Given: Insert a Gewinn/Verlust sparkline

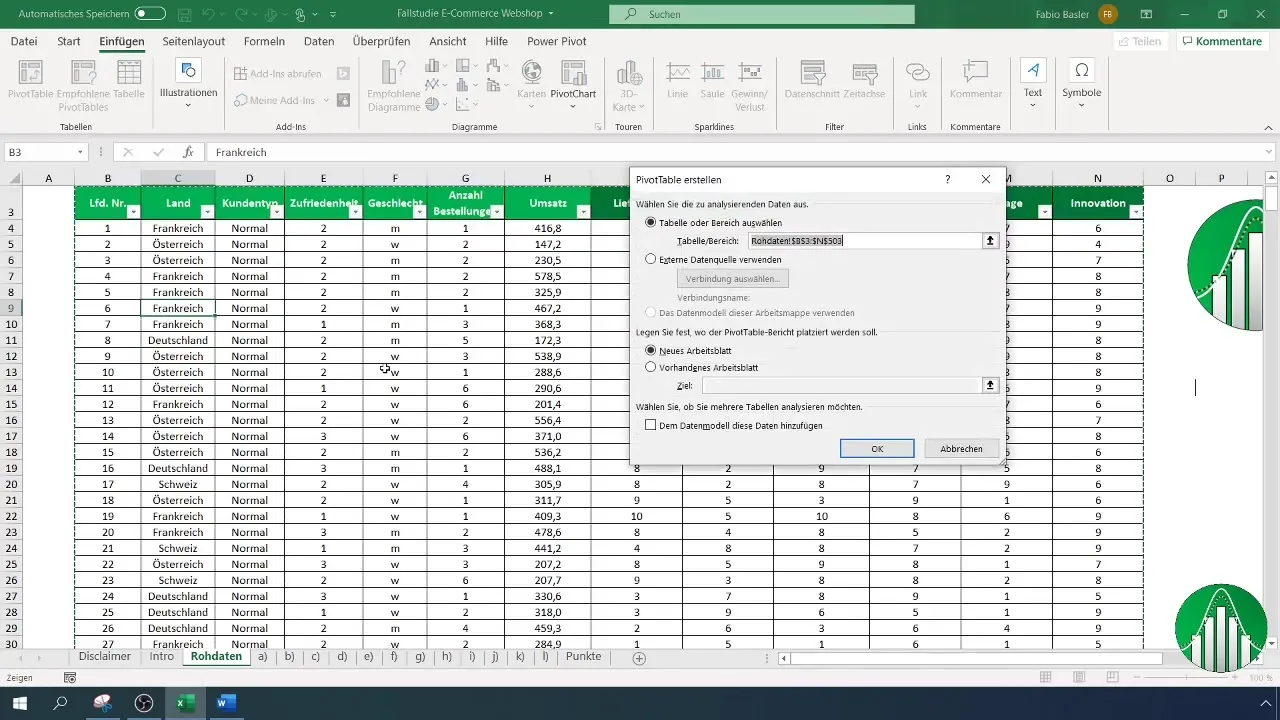Looking at the screenshot, I should [x=750, y=86].
